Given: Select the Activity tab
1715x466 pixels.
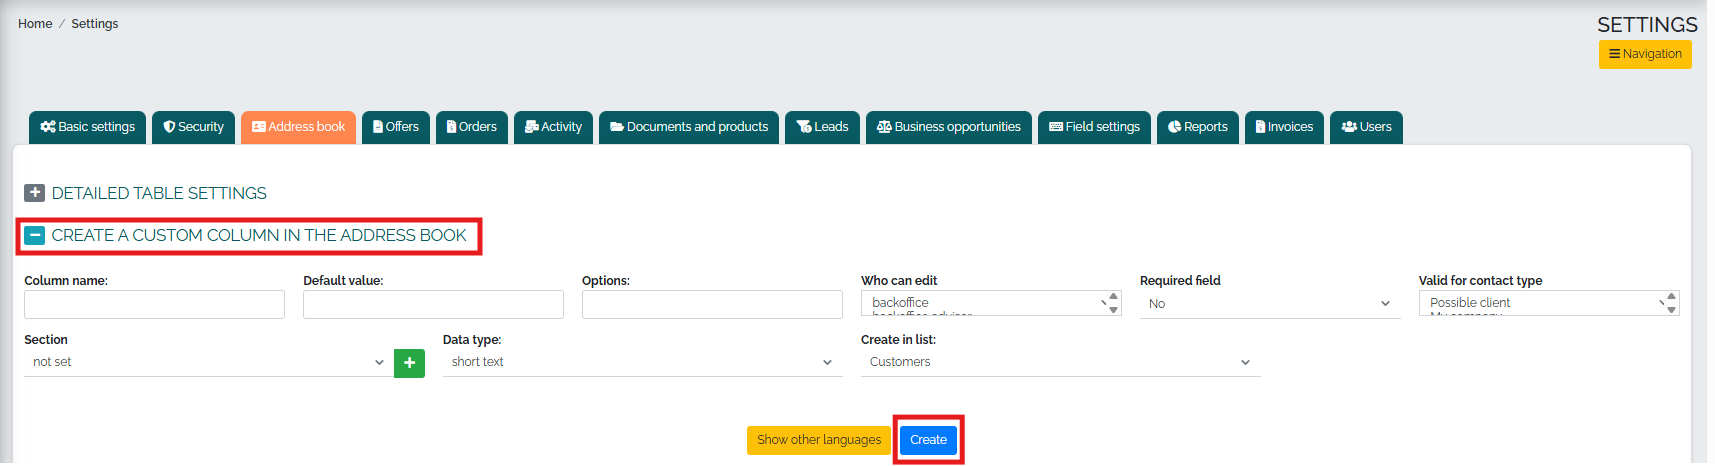Looking at the screenshot, I should coord(553,127).
